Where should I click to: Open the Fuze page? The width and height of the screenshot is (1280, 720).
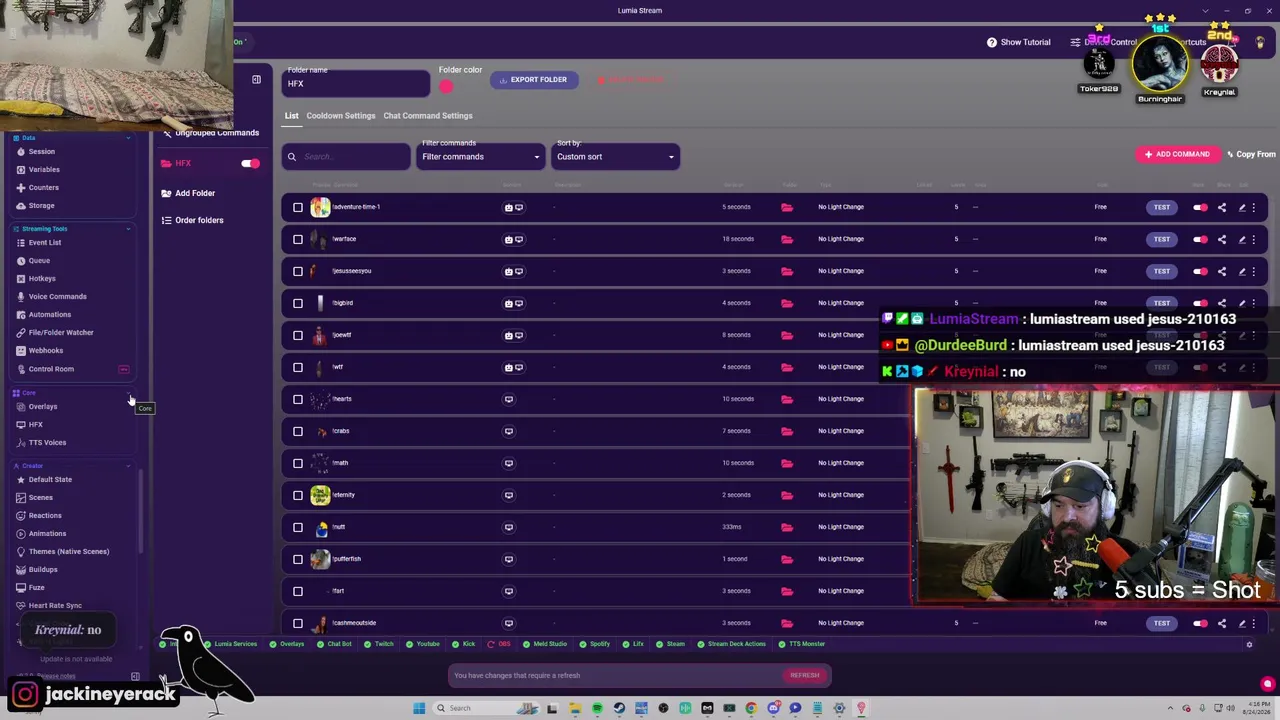click(x=36, y=587)
